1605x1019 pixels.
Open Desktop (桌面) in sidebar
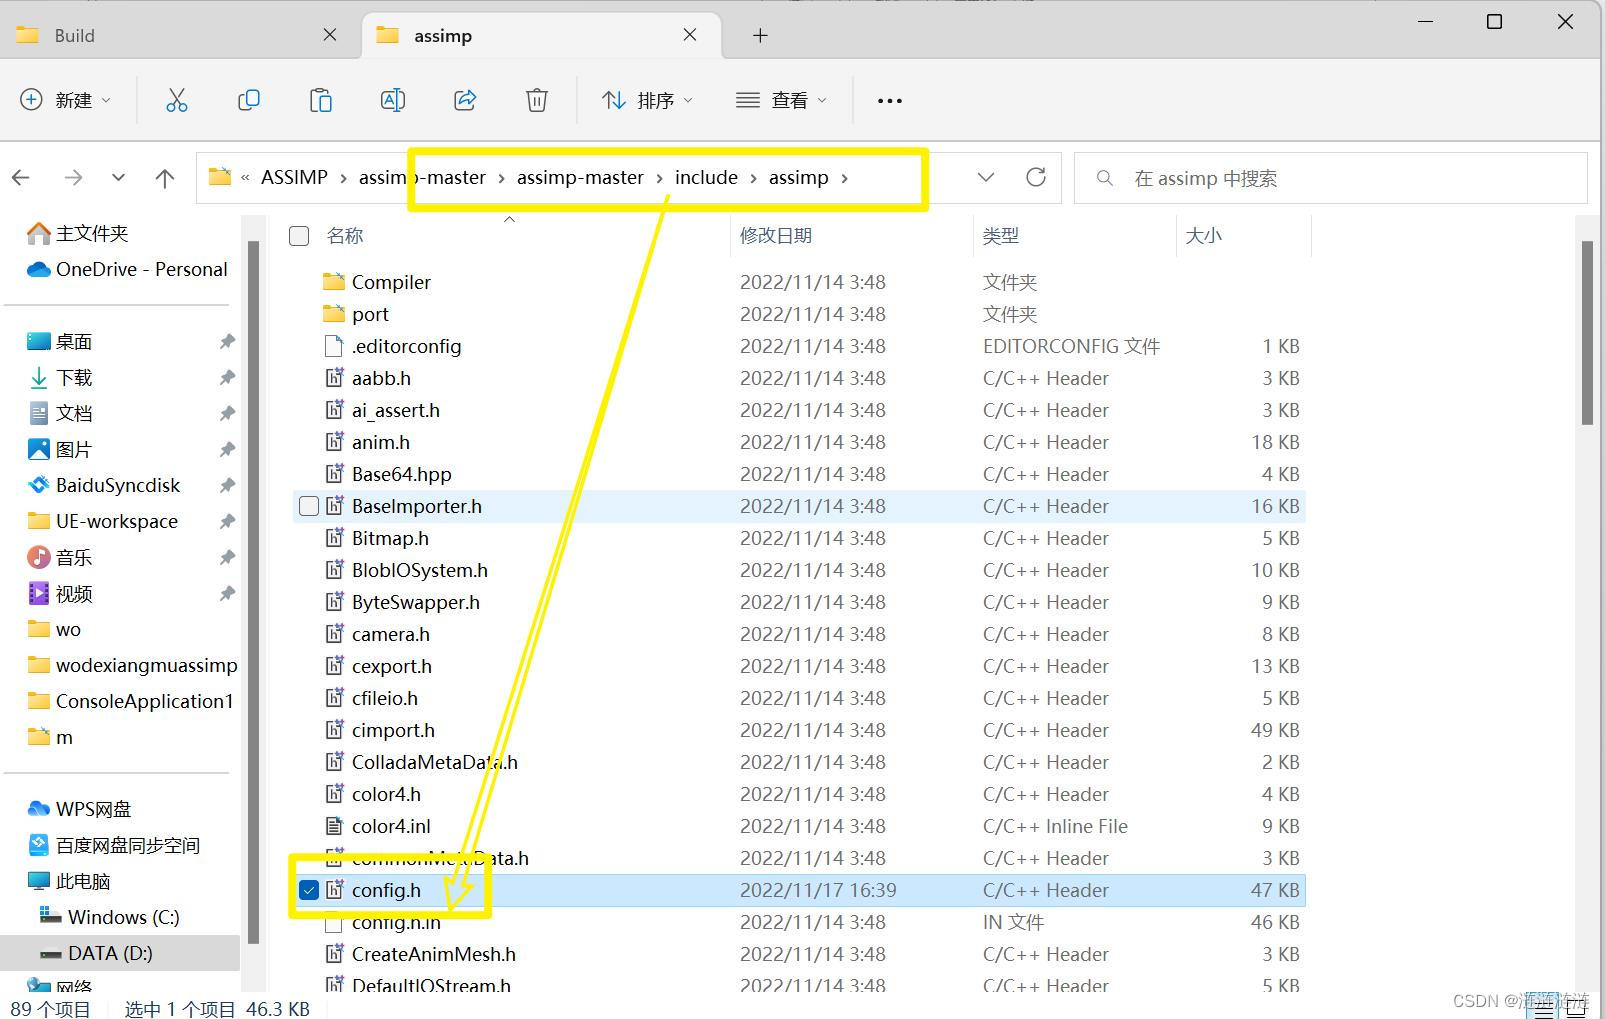coord(60,341)
